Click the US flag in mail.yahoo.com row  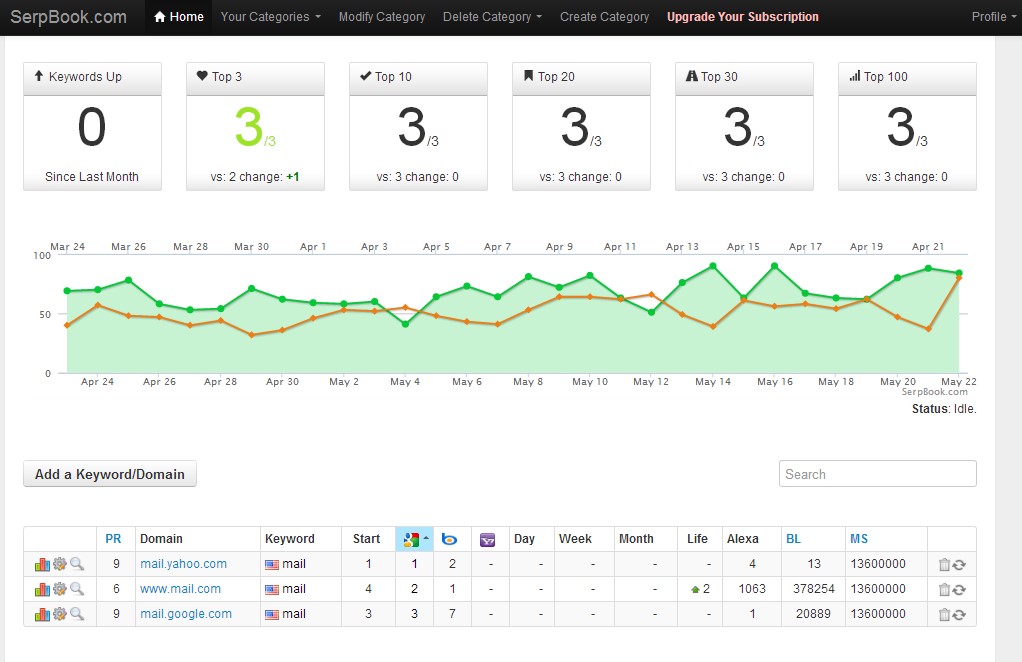tap(272, 565)
